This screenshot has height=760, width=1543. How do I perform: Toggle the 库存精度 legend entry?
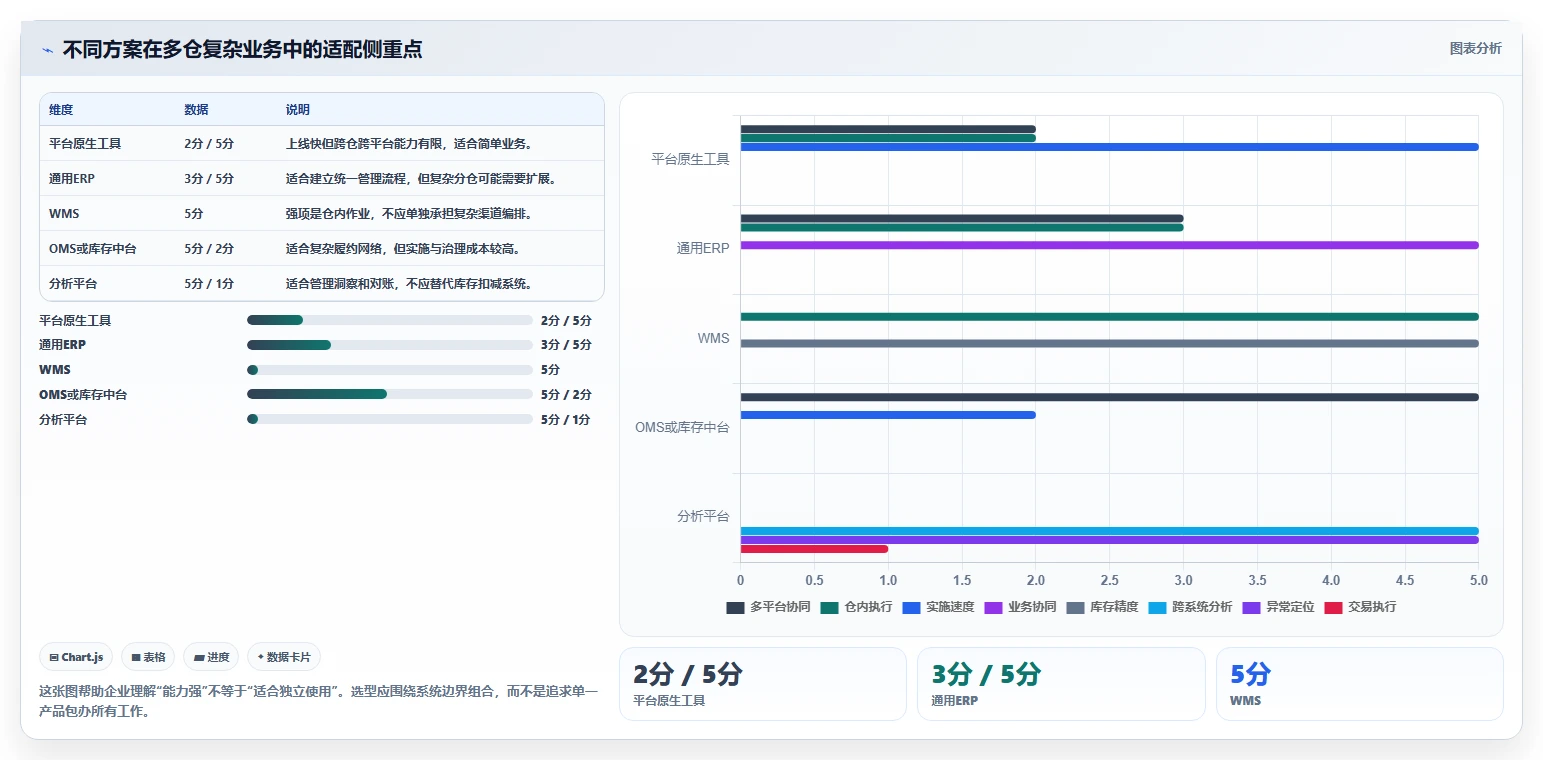point(1102,607)
